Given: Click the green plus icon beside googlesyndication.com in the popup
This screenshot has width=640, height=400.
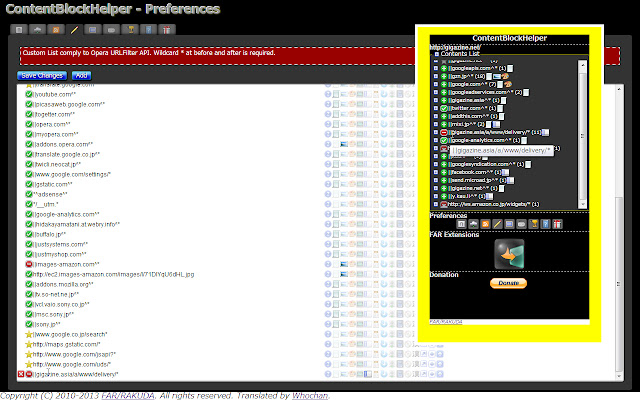Looking at the screenshot, I should (x=444, y=164).
